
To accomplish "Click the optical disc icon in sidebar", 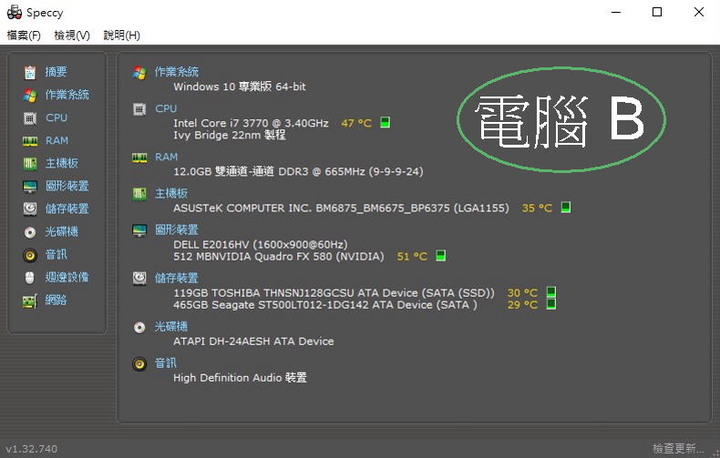I will tap(30, 232).
